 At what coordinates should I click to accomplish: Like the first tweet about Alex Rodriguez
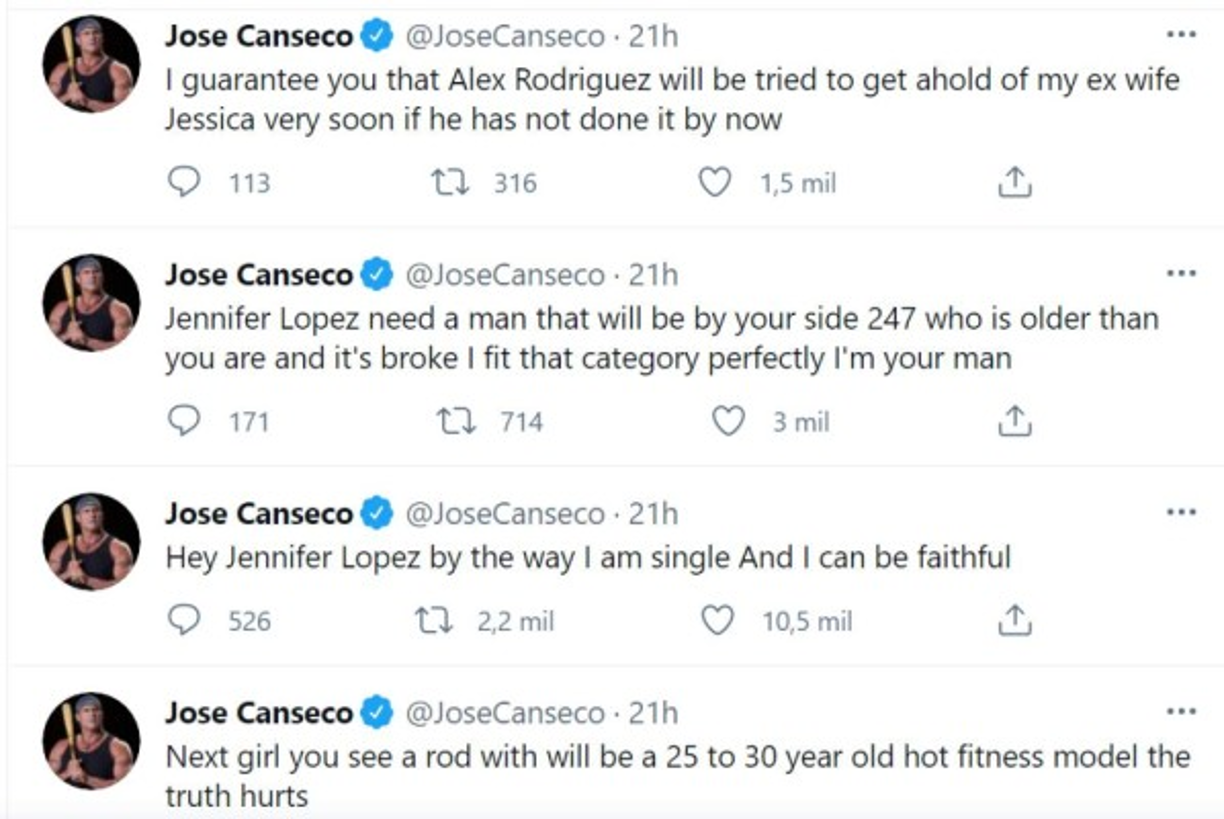718,181
